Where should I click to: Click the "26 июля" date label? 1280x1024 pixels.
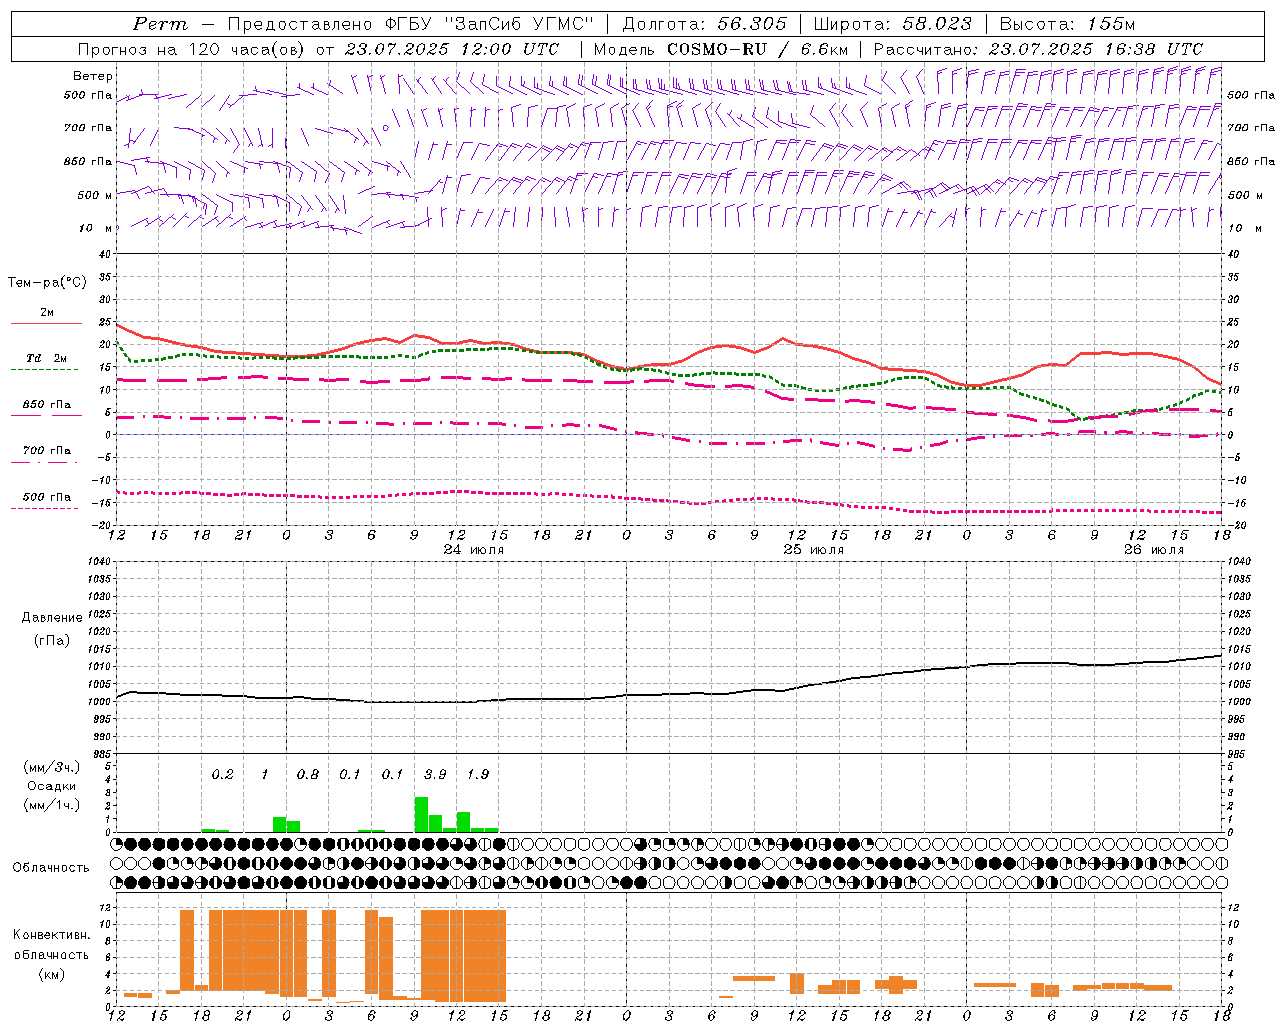1154,550
